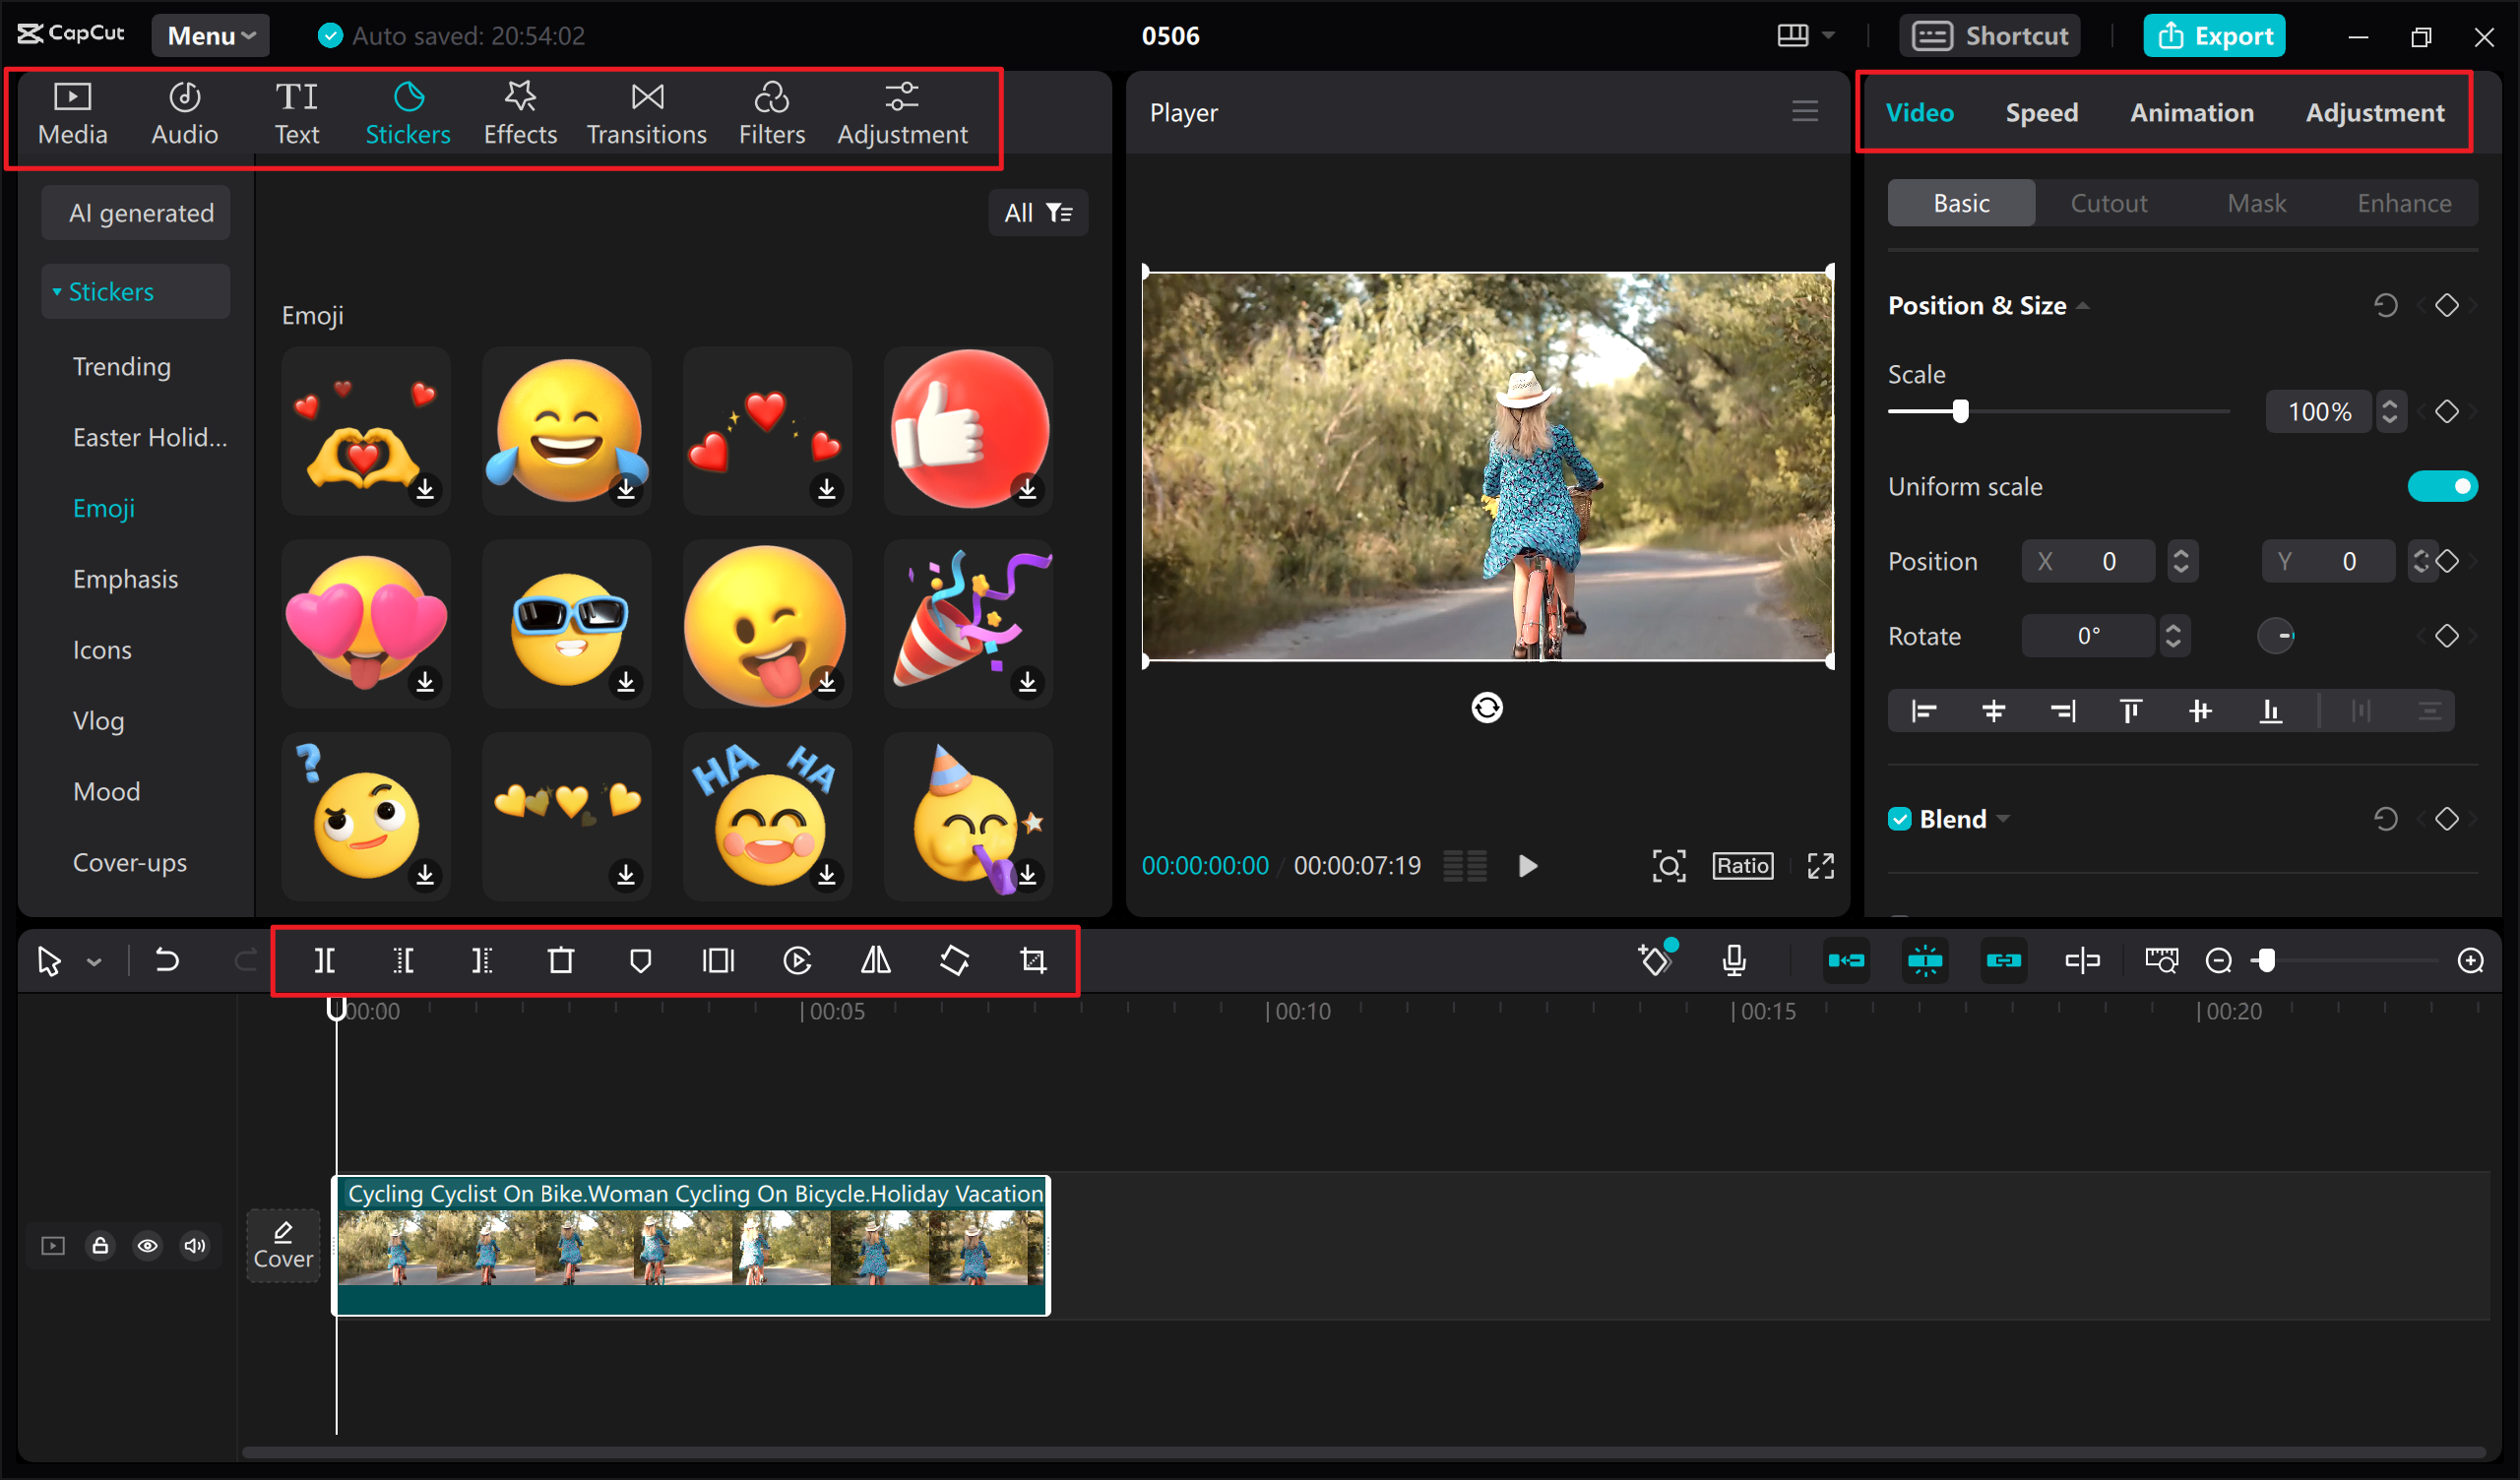2520x1480 pixels.
Task: Hide the video track with eye icon
Action: [148, 1245]
